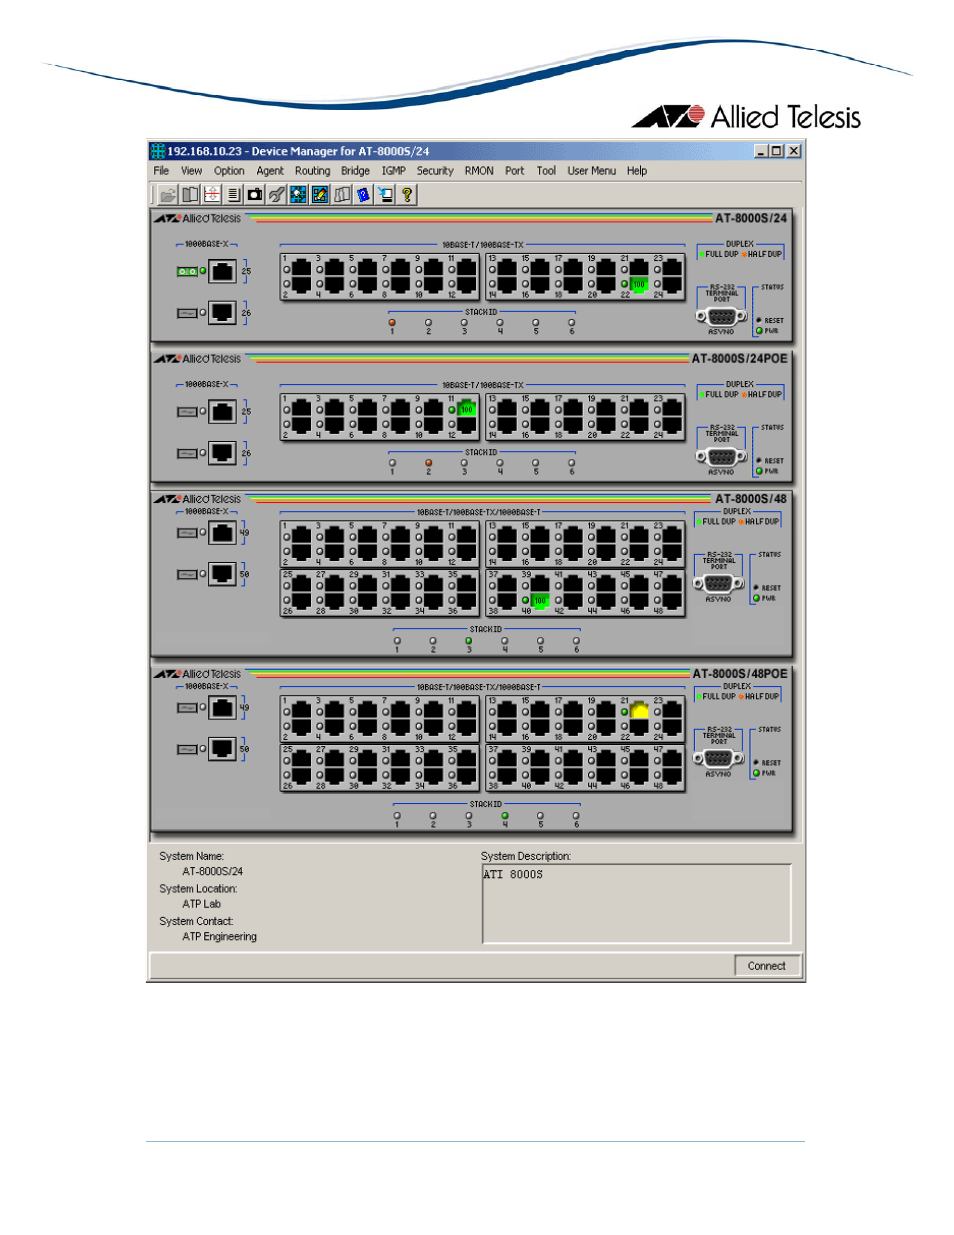Select yellow port 21 on AT-8000S/48POE switch

click(x=639, y=711)
